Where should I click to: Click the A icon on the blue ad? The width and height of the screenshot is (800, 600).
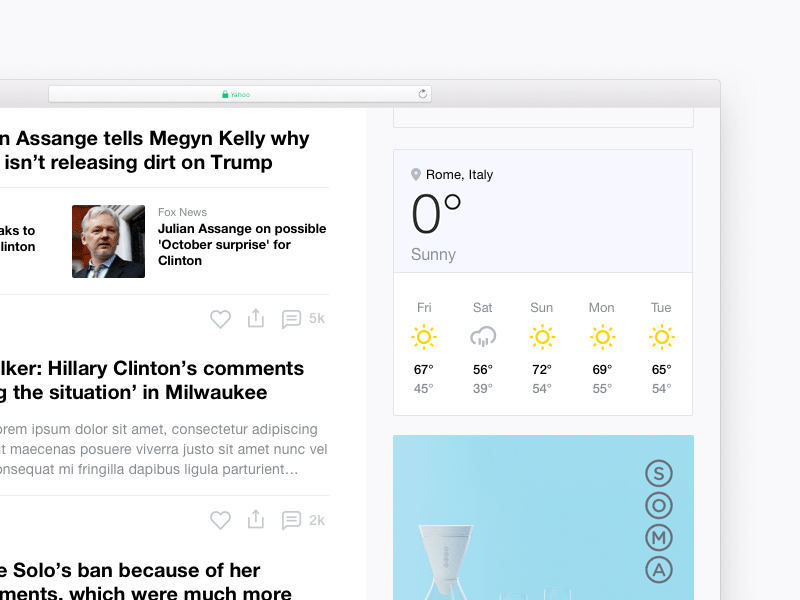[x=659, y=570]
